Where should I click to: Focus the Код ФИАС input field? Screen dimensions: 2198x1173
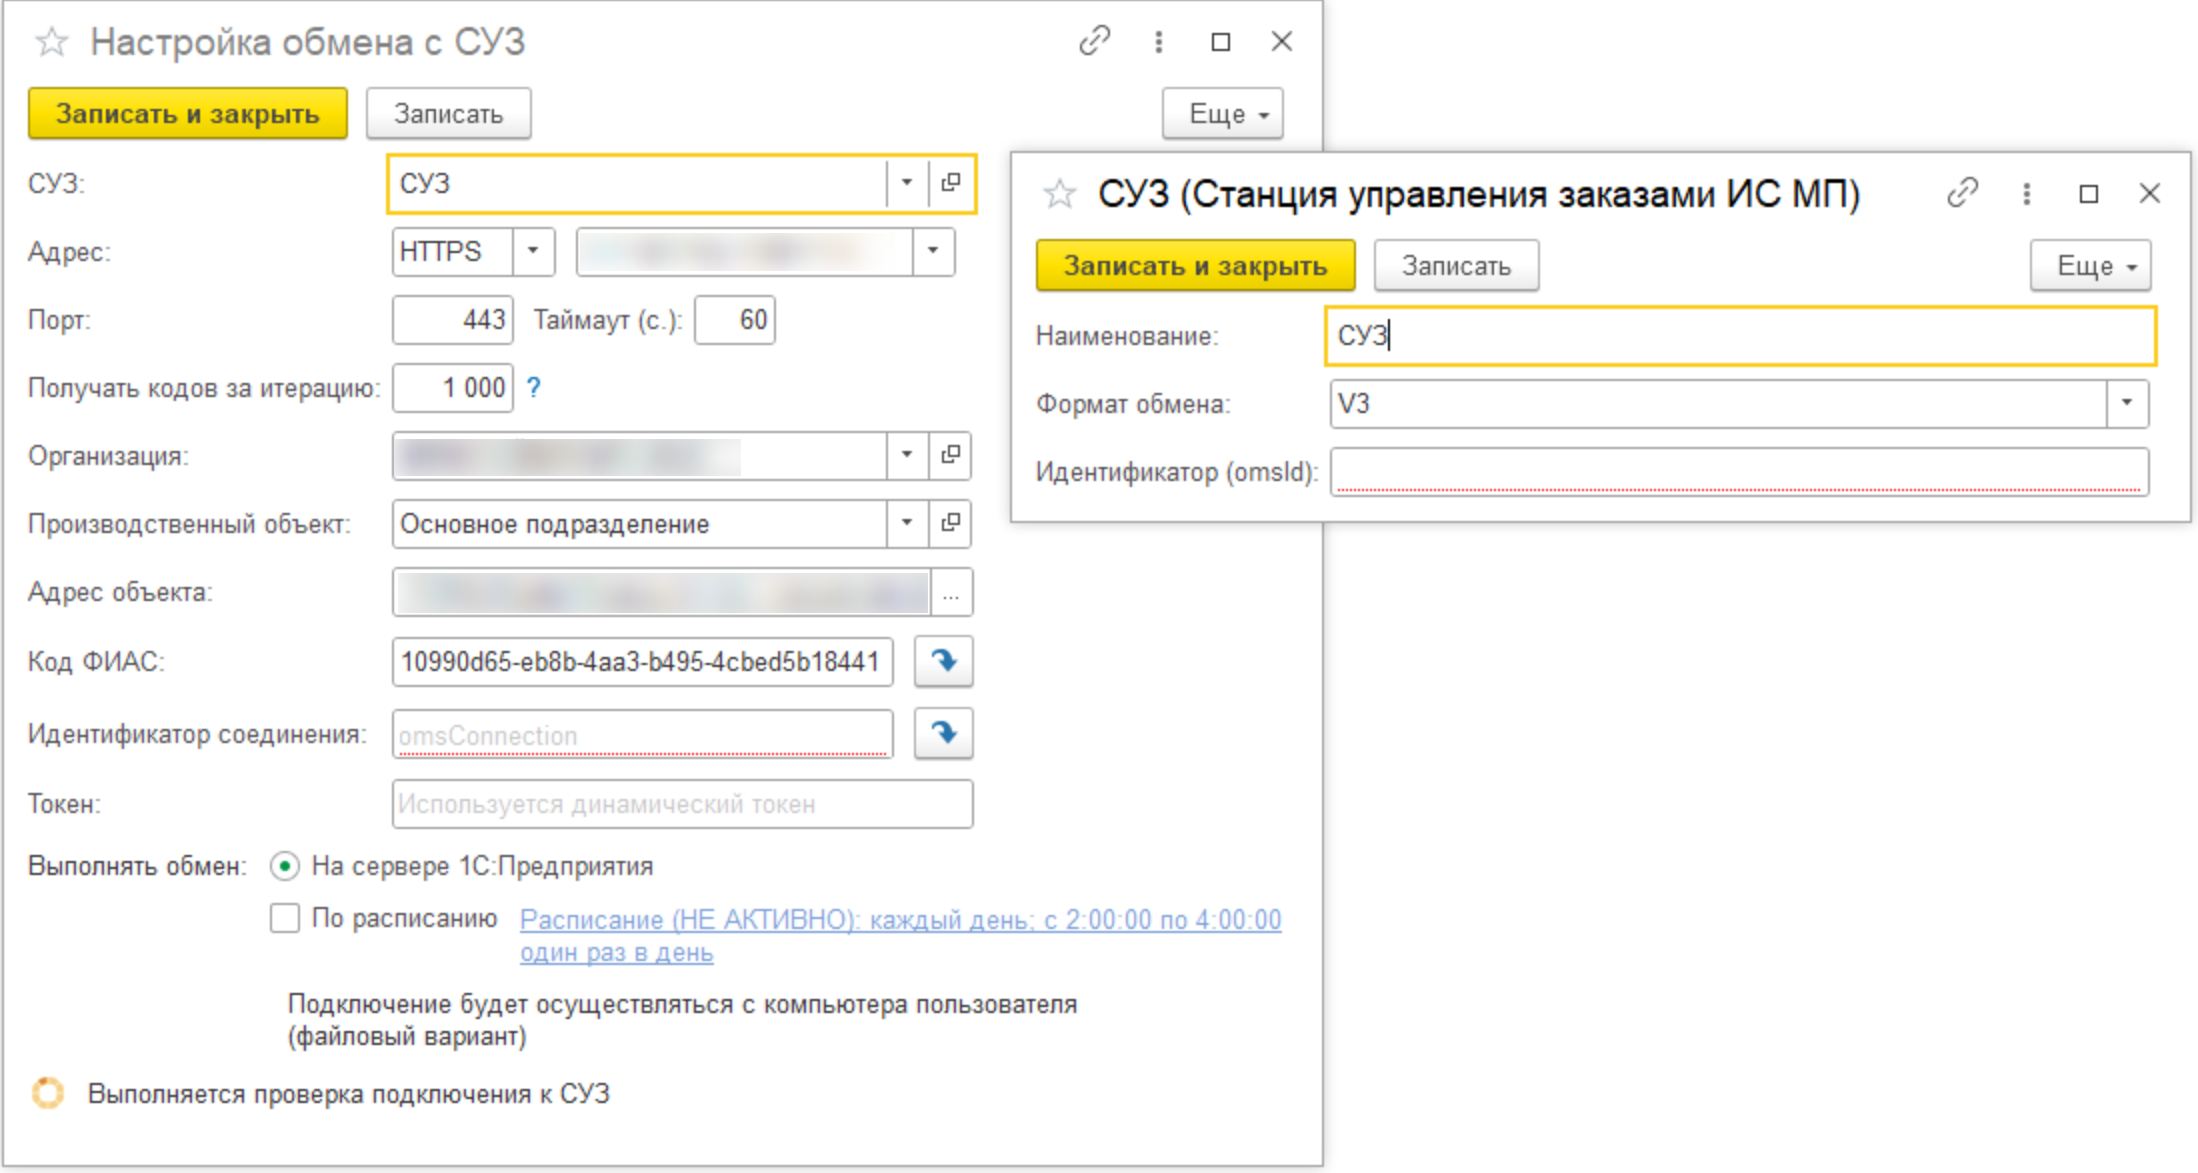(643, 662)
